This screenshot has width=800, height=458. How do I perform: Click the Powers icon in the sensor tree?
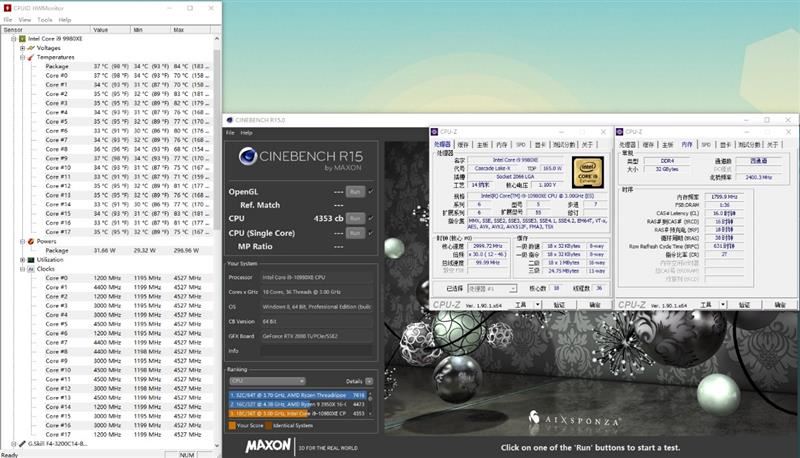click(x=31, y=241)
